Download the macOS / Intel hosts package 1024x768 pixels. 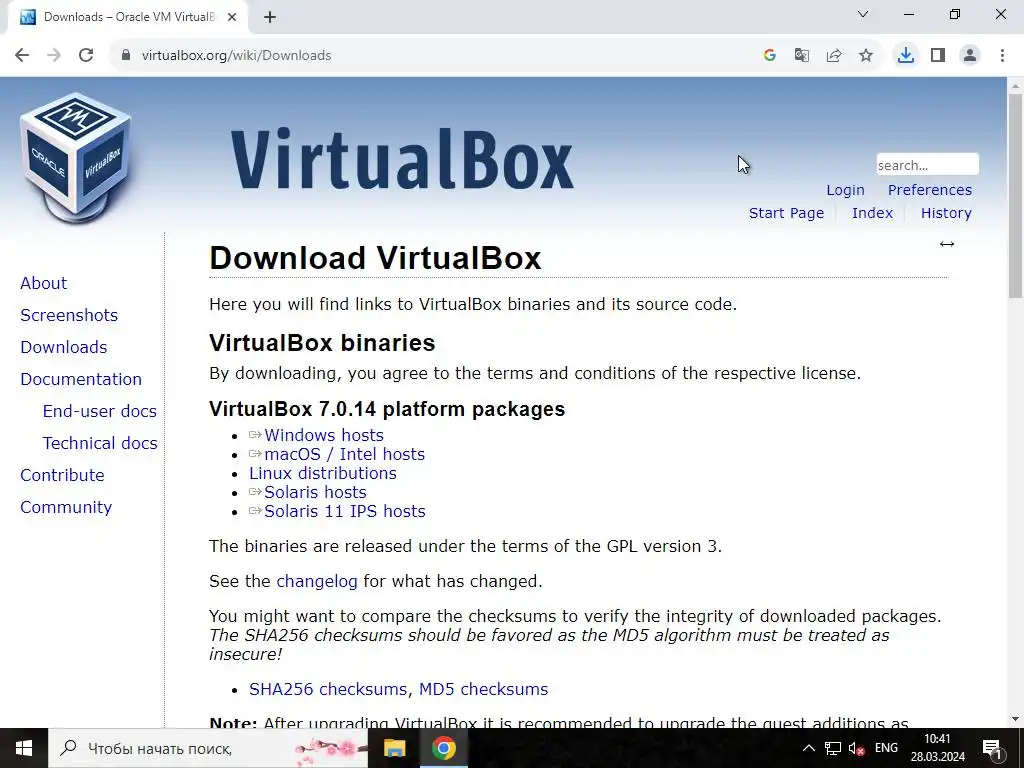[x=344, y=455]
